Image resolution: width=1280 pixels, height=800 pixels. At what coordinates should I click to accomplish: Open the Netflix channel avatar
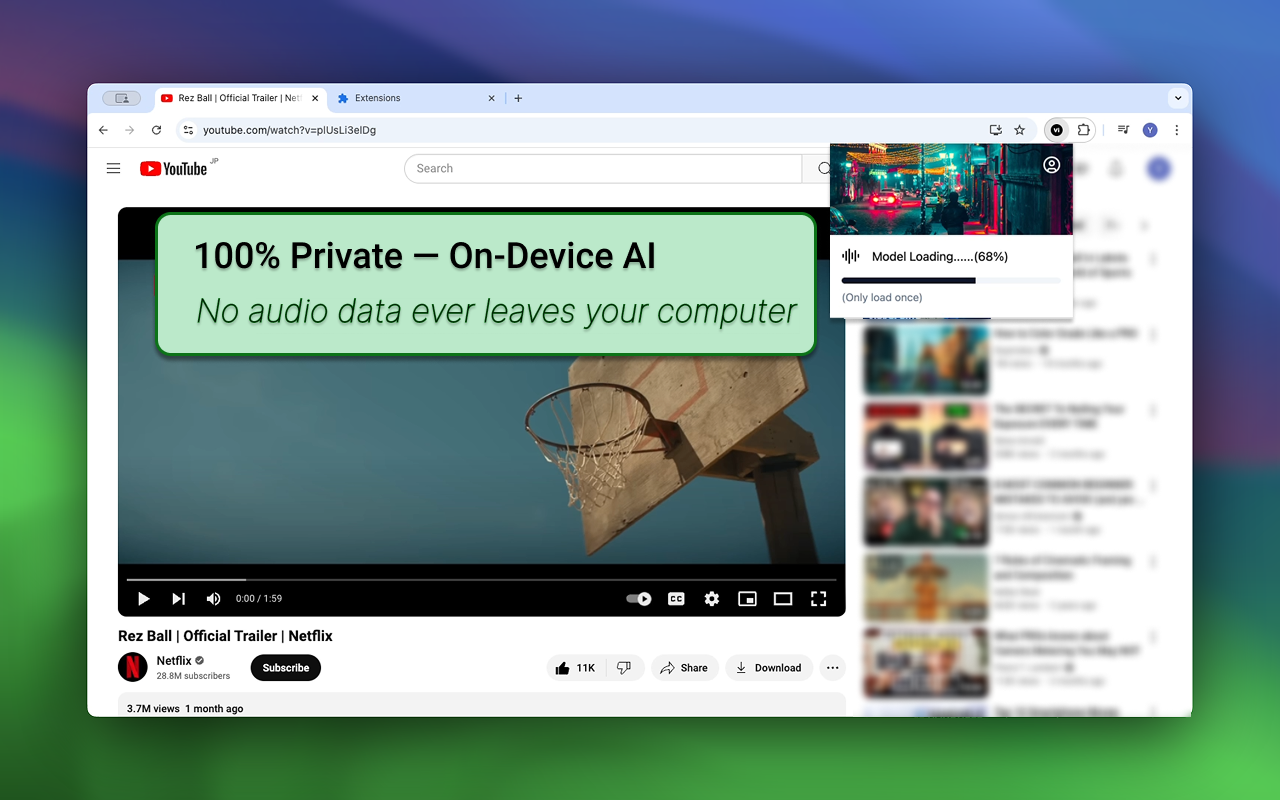[x=133, y=667]
